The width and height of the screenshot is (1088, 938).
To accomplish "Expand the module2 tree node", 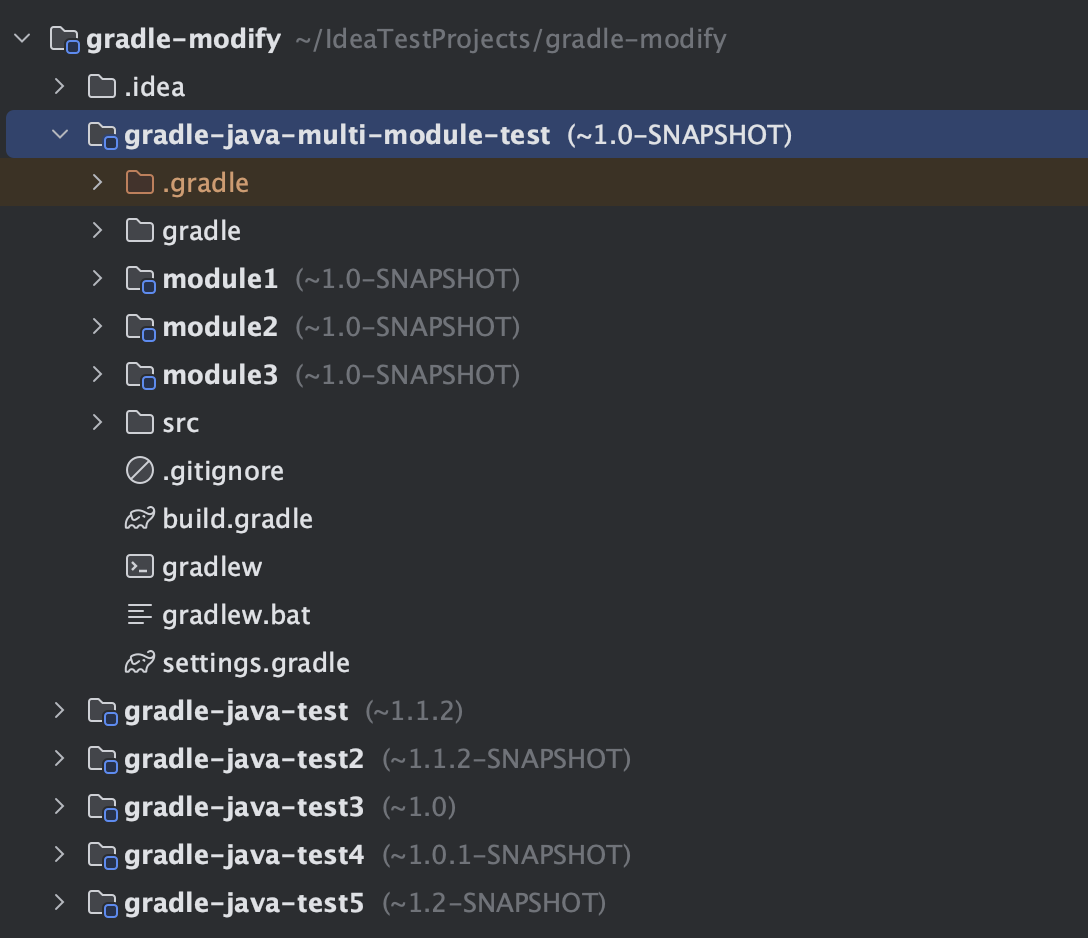I will 97,327.
